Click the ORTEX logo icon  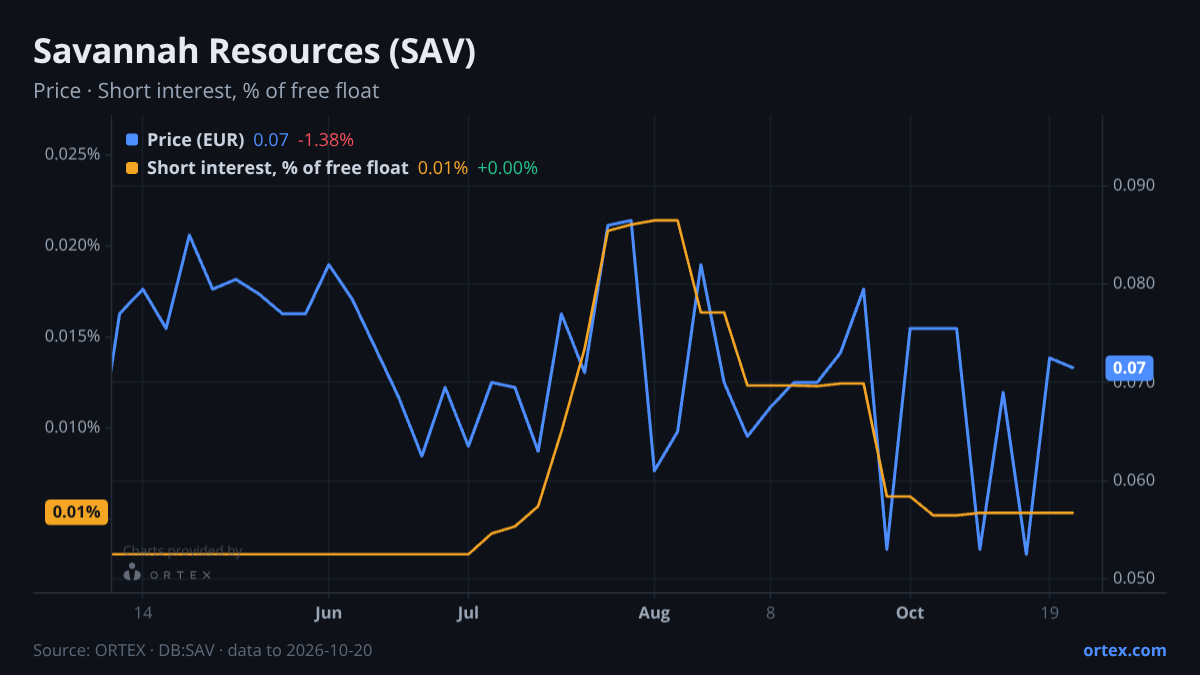[131, 572]
